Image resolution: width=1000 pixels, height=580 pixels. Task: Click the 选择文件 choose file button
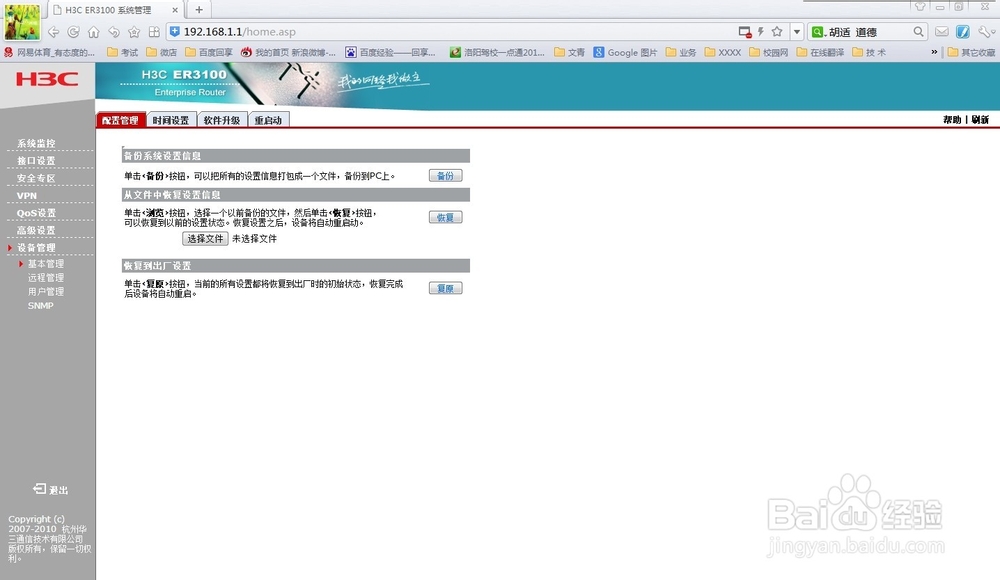[x=205, y=239]
